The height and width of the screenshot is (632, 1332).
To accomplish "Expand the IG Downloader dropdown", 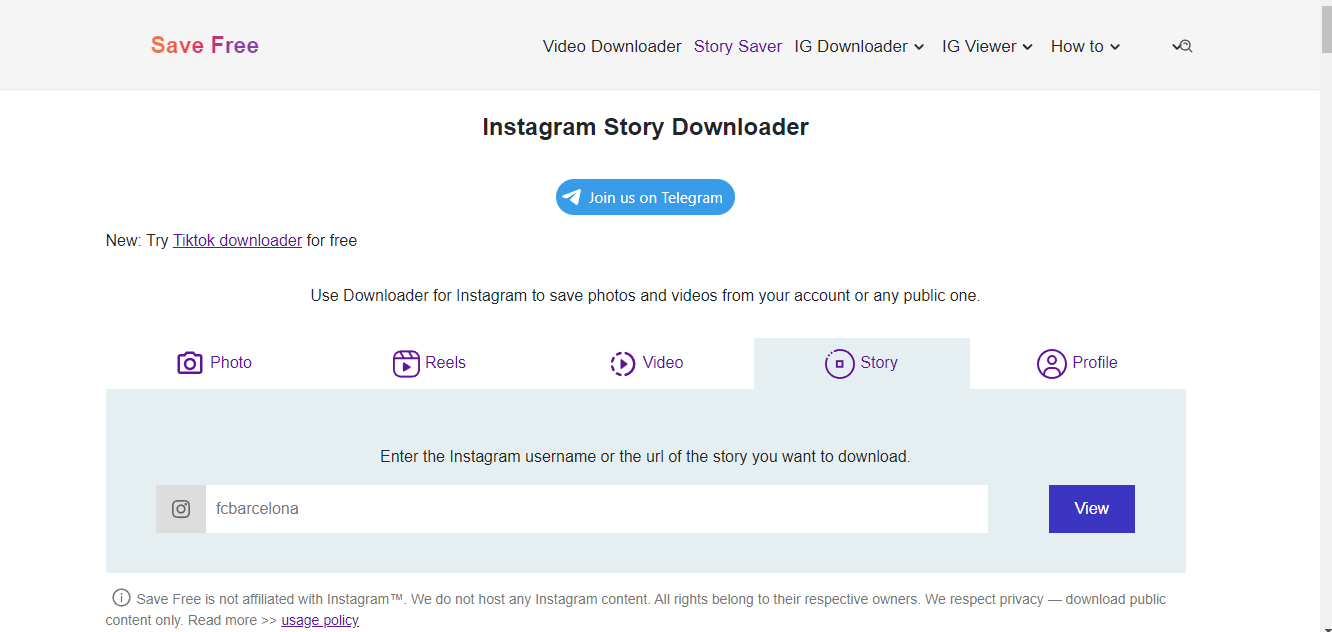I will 859,46.
